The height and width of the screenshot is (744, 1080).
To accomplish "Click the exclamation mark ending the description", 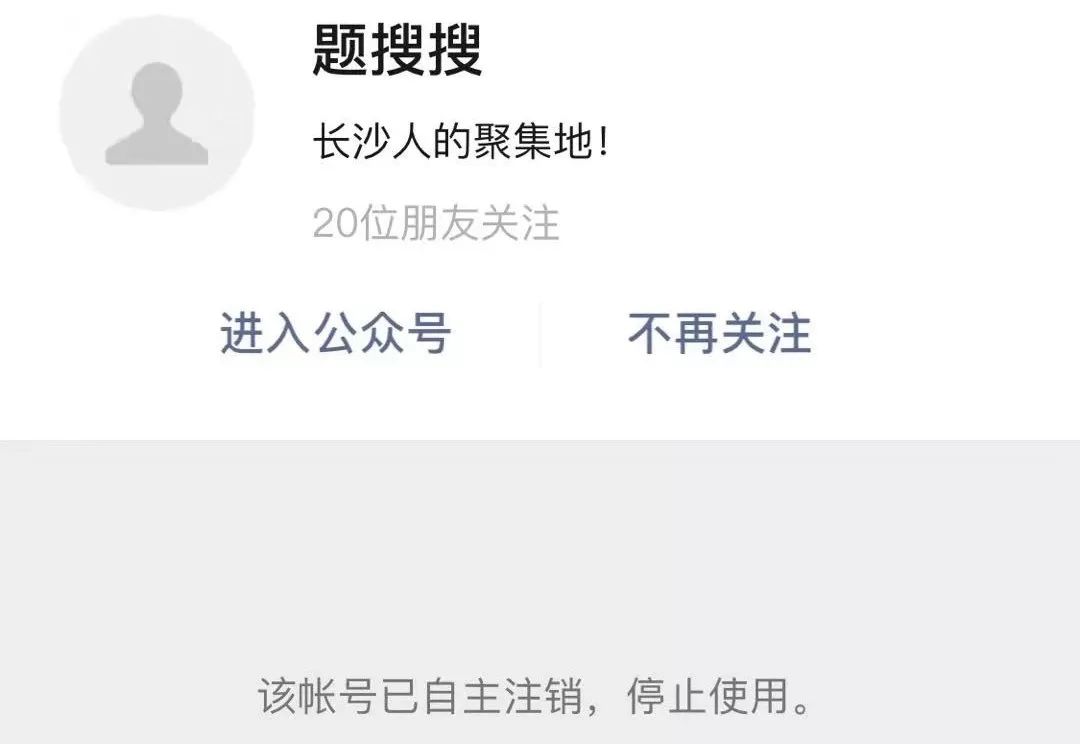I will click(603, 141).
